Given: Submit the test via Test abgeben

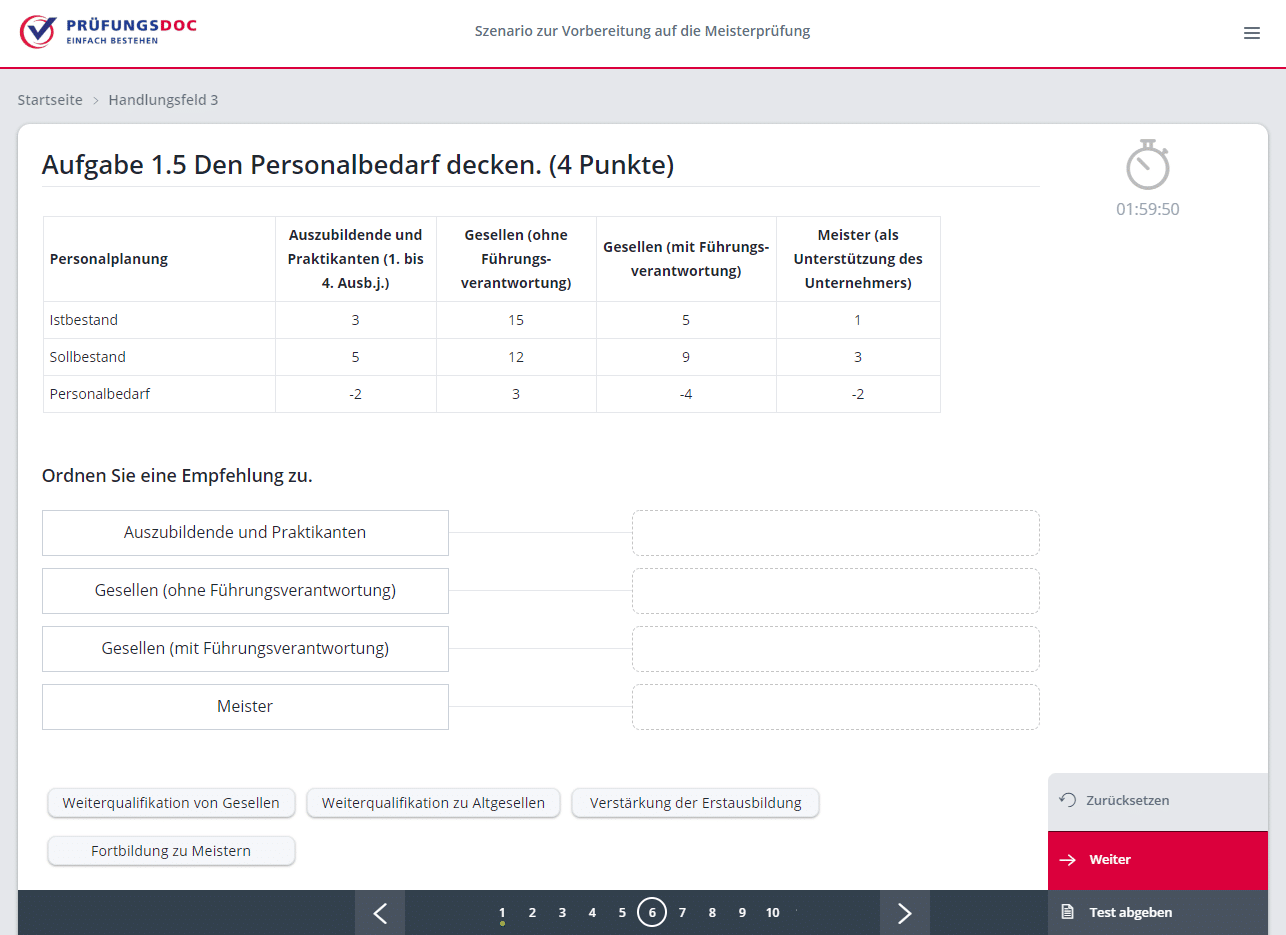Looking at the screenshot, I should pyautogui.click(x=1157, y=912).
